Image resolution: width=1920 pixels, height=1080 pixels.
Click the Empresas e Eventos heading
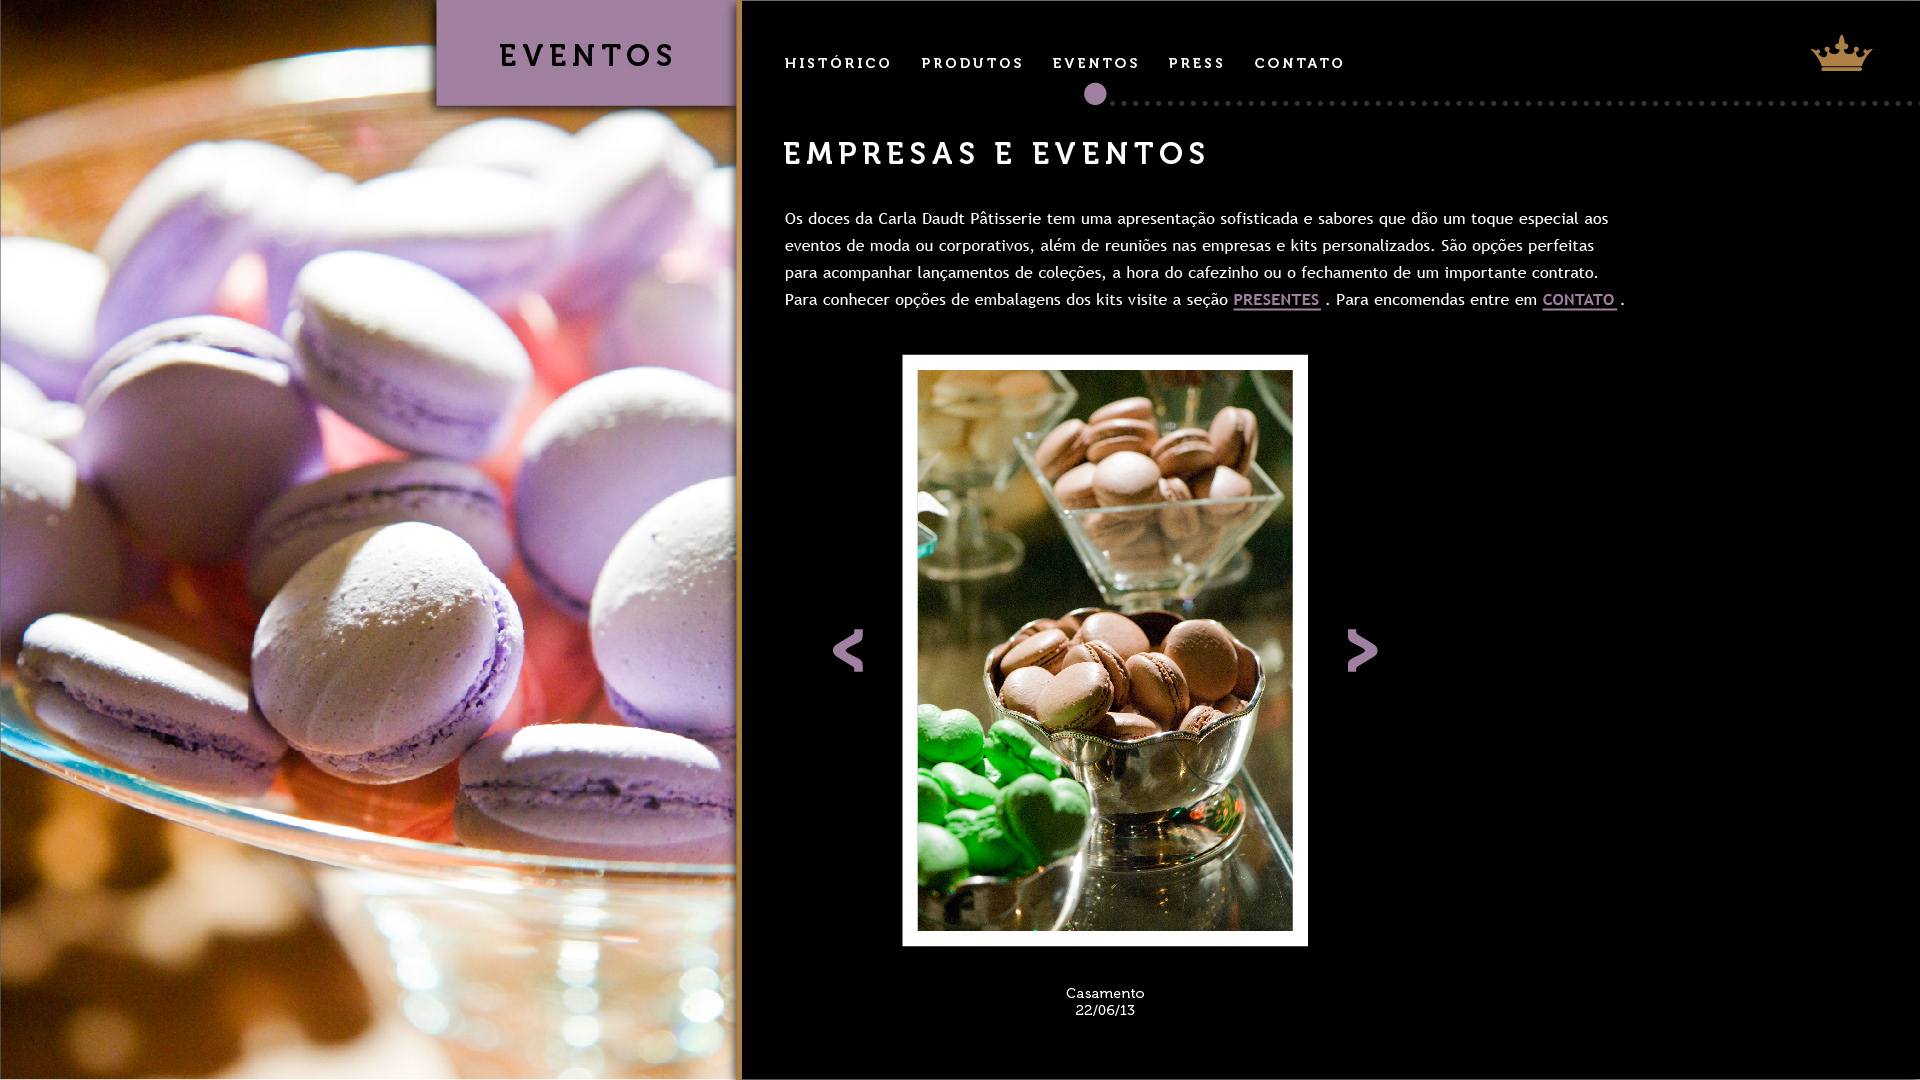click(x=996, y=153)
